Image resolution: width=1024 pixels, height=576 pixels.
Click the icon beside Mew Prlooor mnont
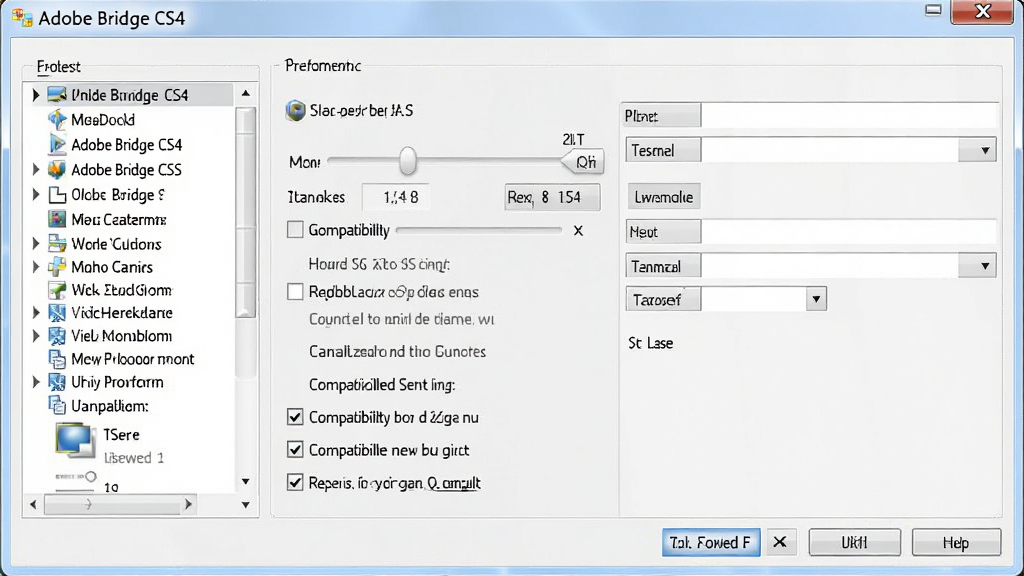click(57, 359)
